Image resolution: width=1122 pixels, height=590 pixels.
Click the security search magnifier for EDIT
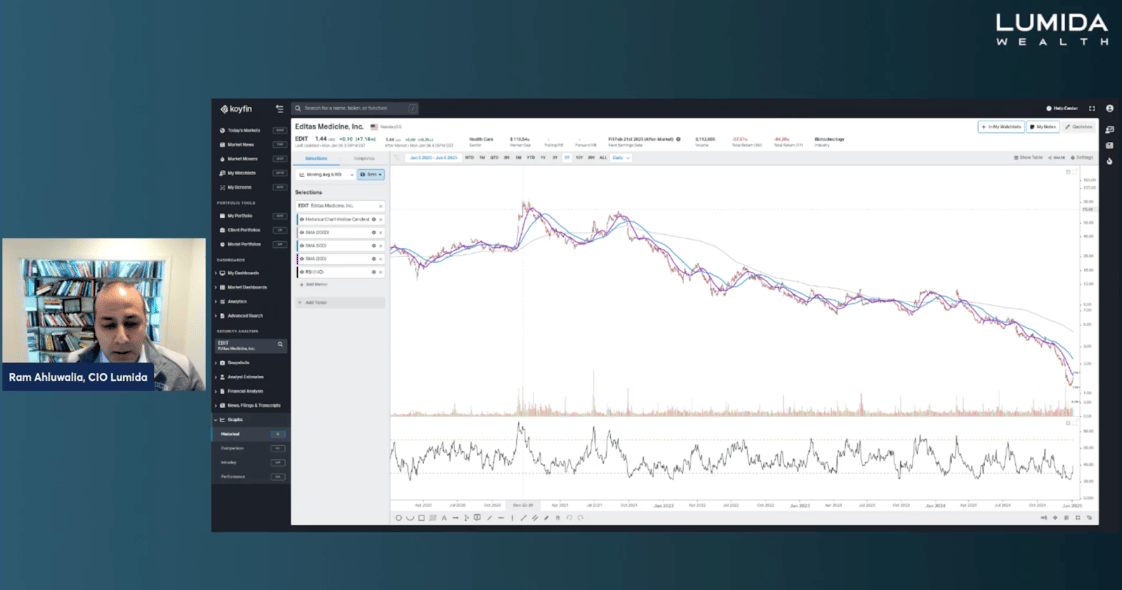280,345
